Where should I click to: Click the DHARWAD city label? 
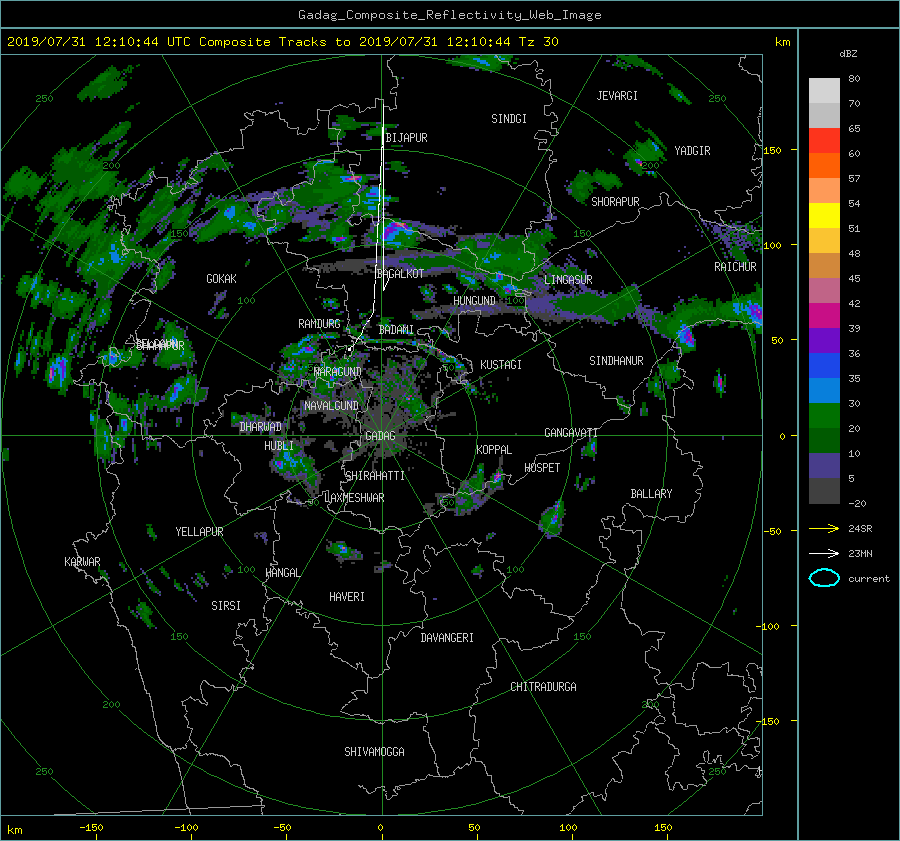point(261,427)
